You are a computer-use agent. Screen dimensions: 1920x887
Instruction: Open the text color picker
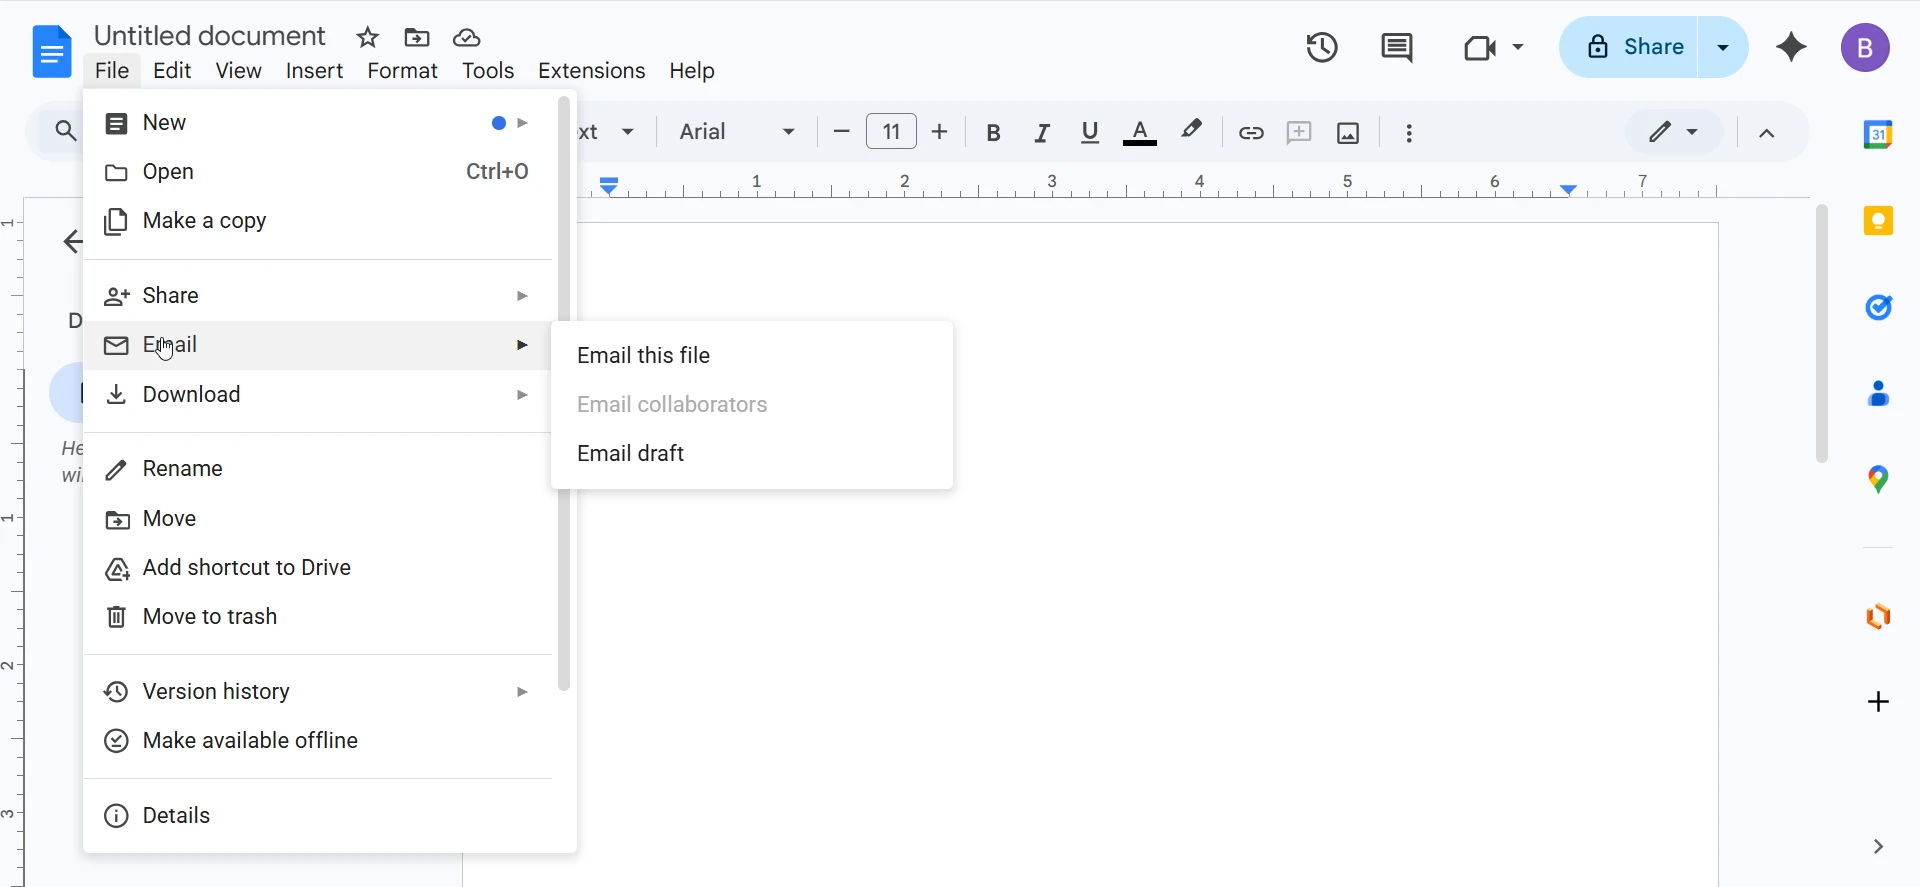point(1140,132)
